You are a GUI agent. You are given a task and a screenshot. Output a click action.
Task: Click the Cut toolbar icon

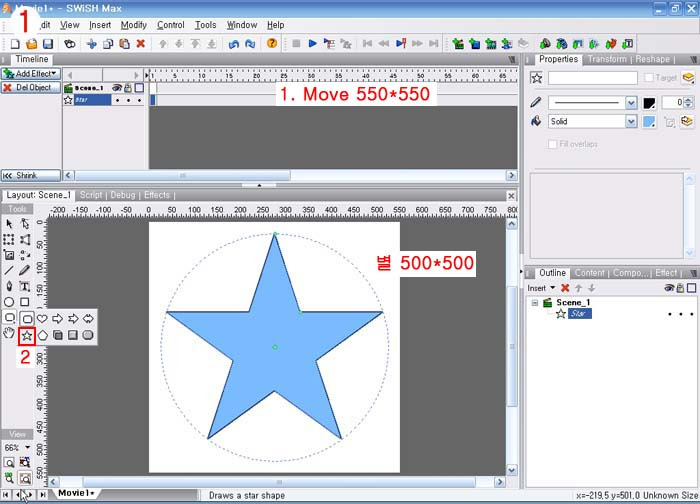coord(92,44)
